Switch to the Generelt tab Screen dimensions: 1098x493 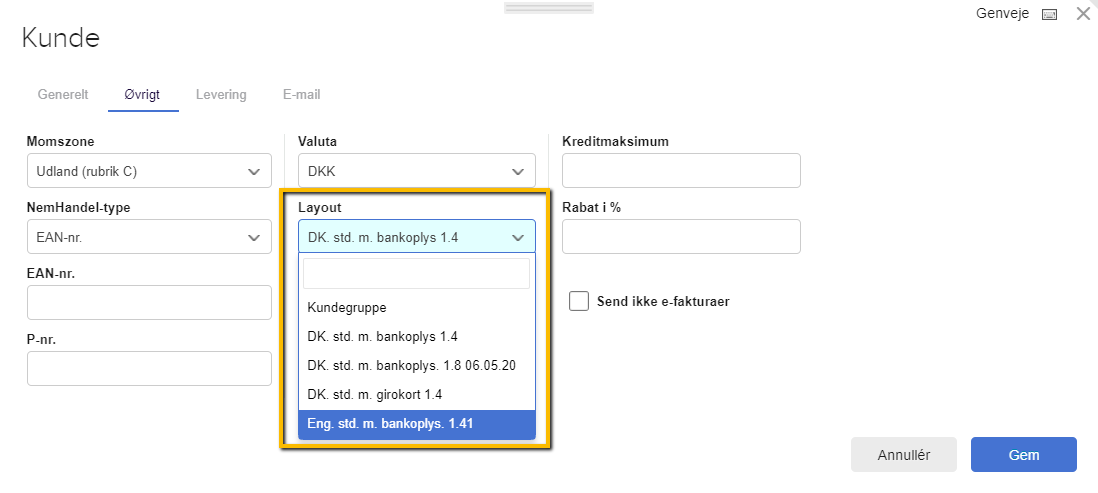tap(63, 95)
